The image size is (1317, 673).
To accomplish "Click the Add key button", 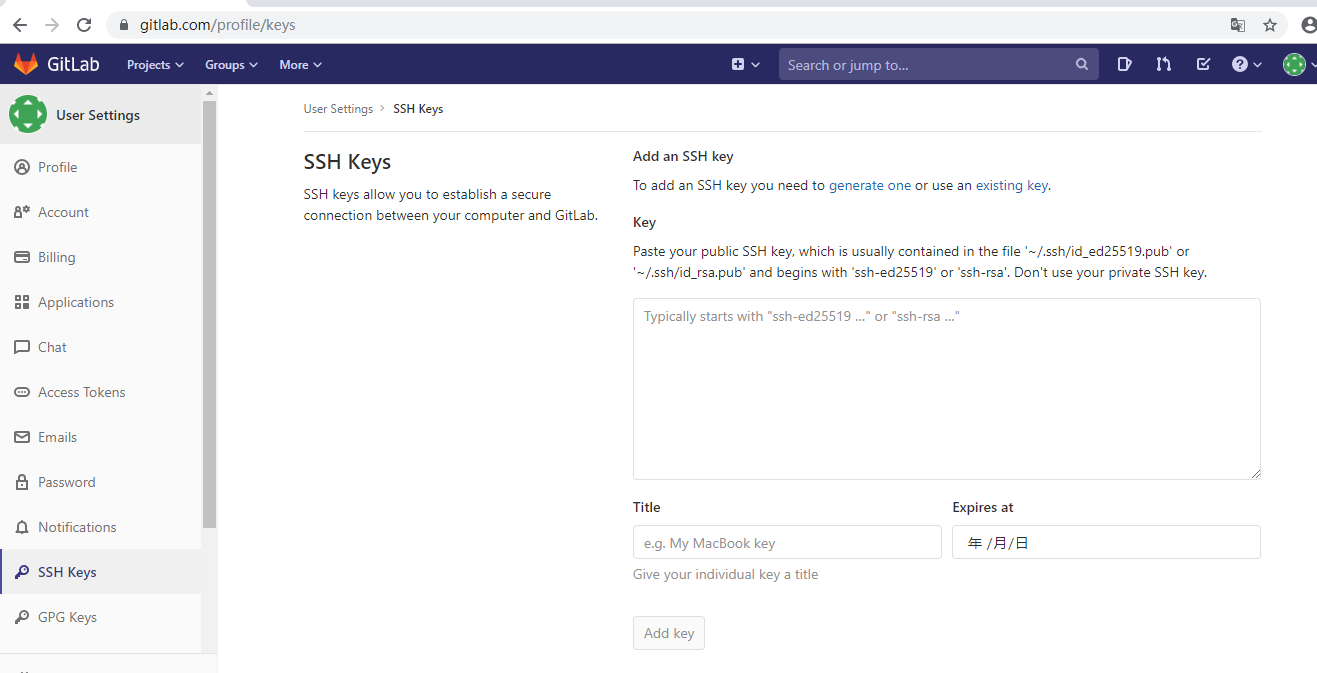I will (669, 633).
